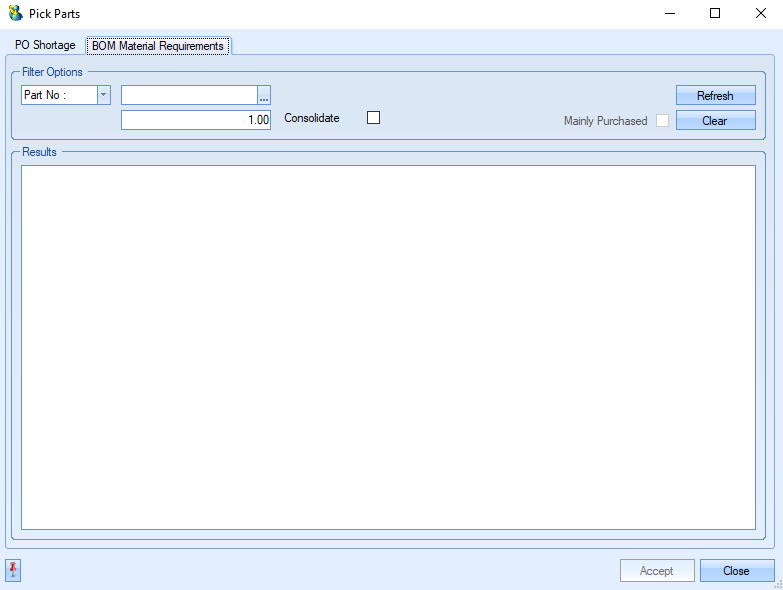Maximize the Pick Parts window

point(715,13)
